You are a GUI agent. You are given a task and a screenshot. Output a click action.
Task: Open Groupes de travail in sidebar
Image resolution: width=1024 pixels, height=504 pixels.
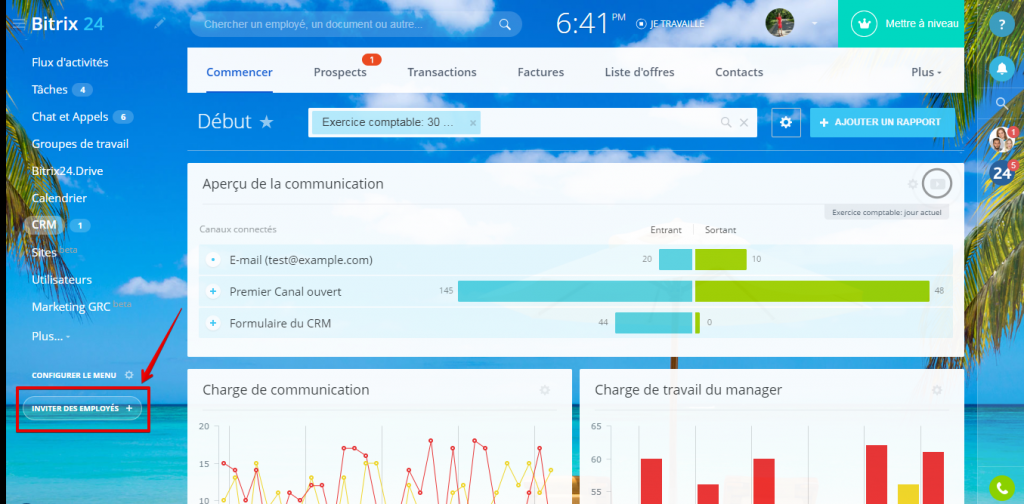pyautogui.click(x=80, y=144)
